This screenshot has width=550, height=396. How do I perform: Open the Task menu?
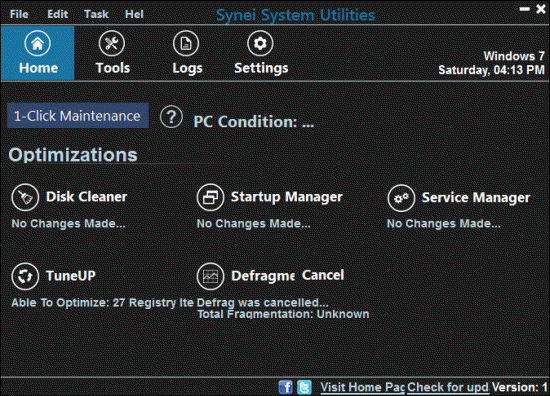click(96, 14)
